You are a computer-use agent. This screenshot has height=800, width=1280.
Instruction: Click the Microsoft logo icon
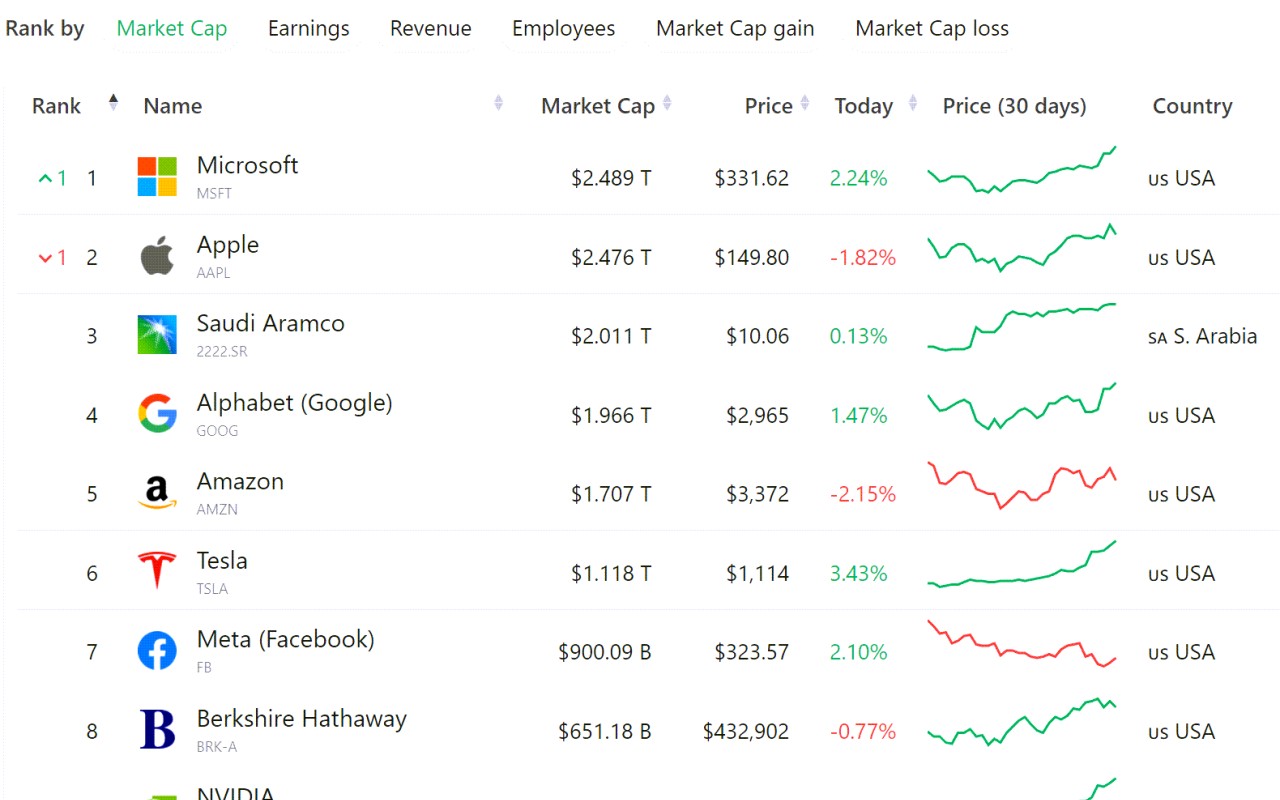(x=157, y=177)
